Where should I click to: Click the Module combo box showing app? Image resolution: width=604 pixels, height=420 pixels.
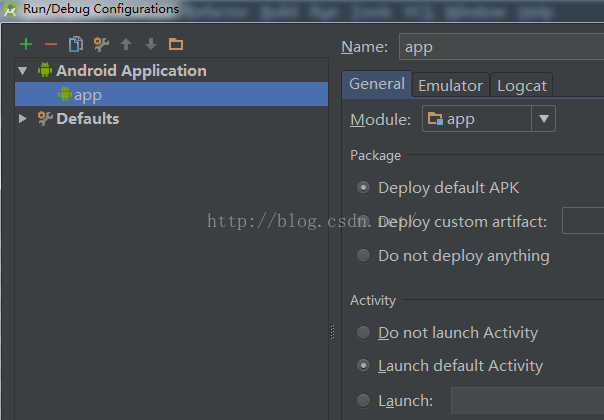click(x=488, y=119)
